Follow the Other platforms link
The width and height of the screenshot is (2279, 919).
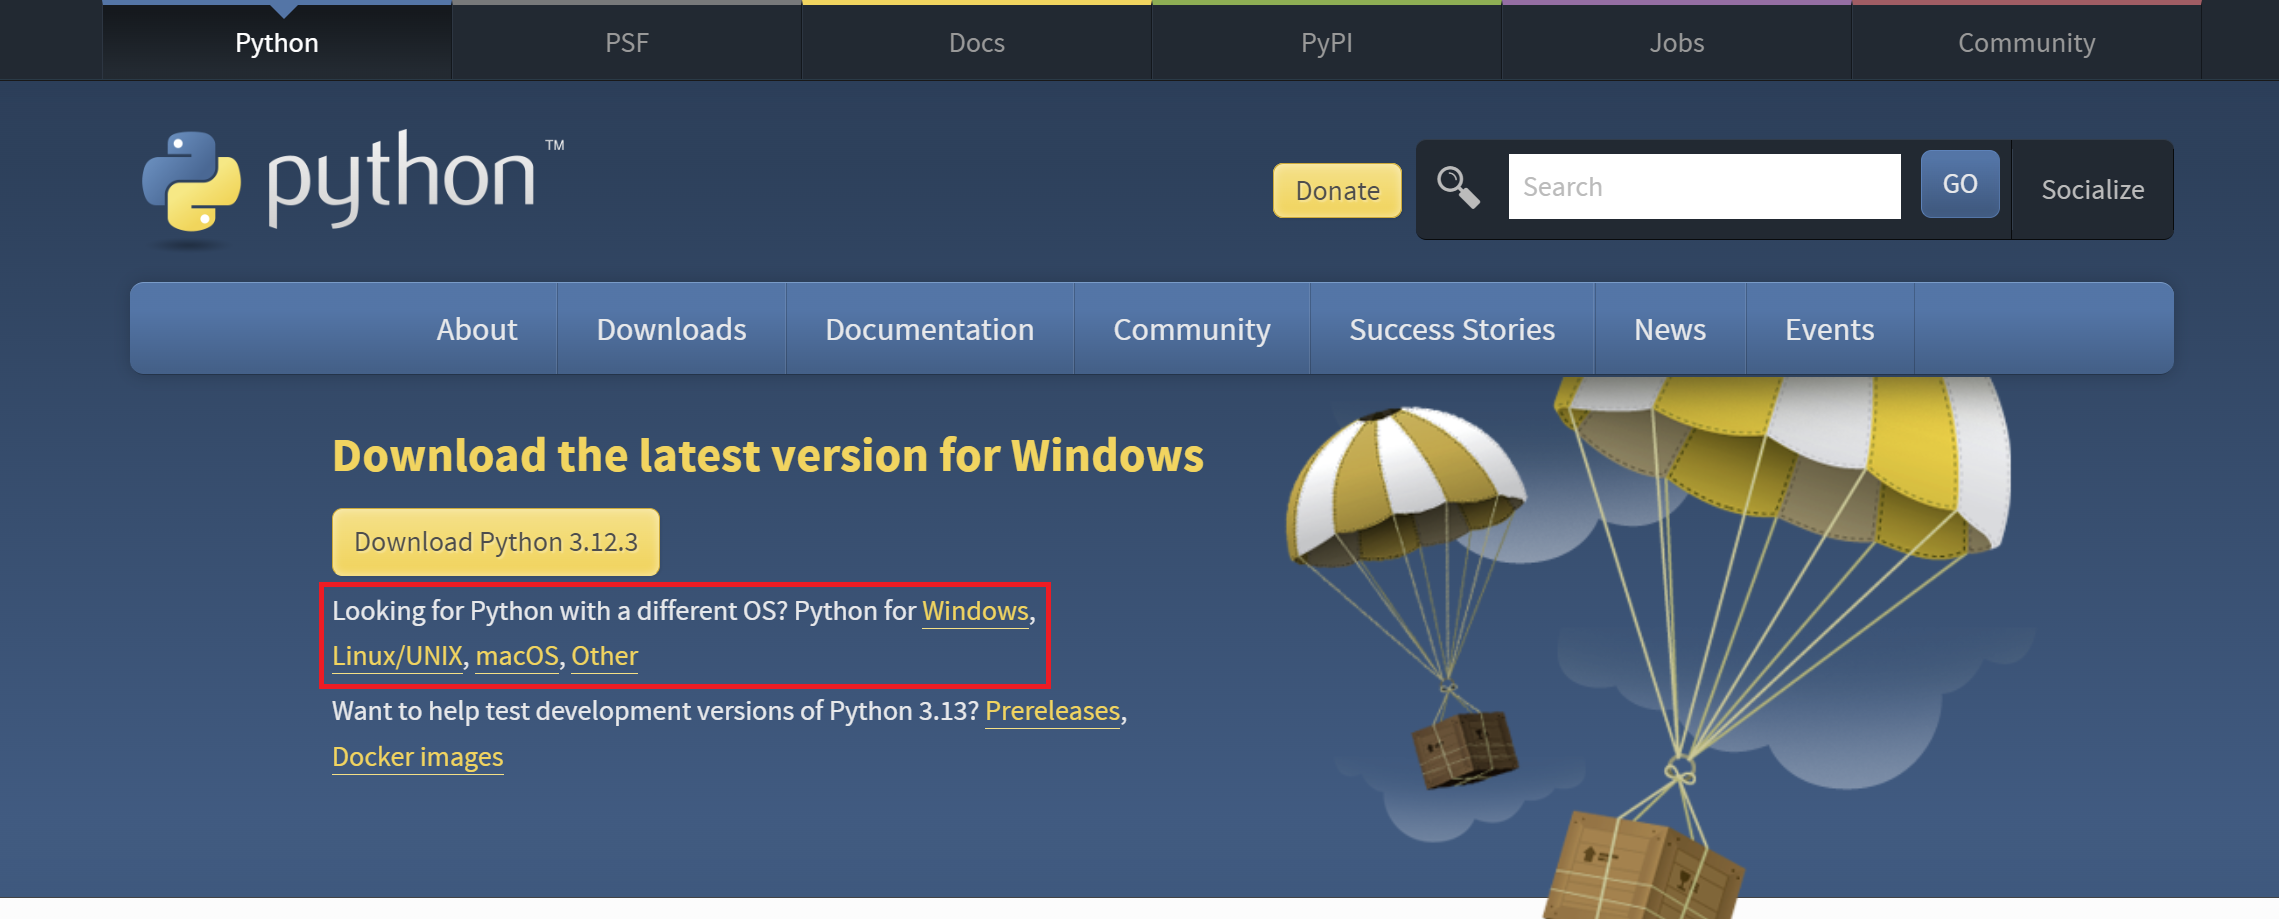point(605,656)
